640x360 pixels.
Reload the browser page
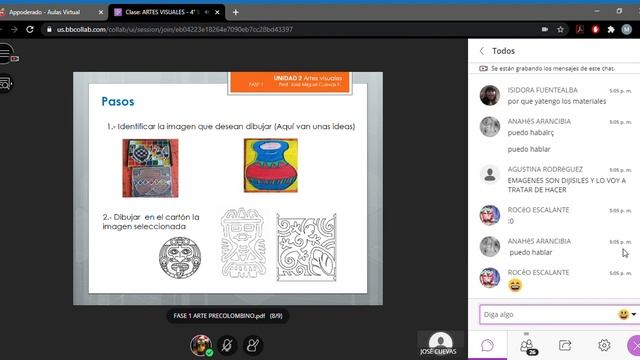point(30,29)
